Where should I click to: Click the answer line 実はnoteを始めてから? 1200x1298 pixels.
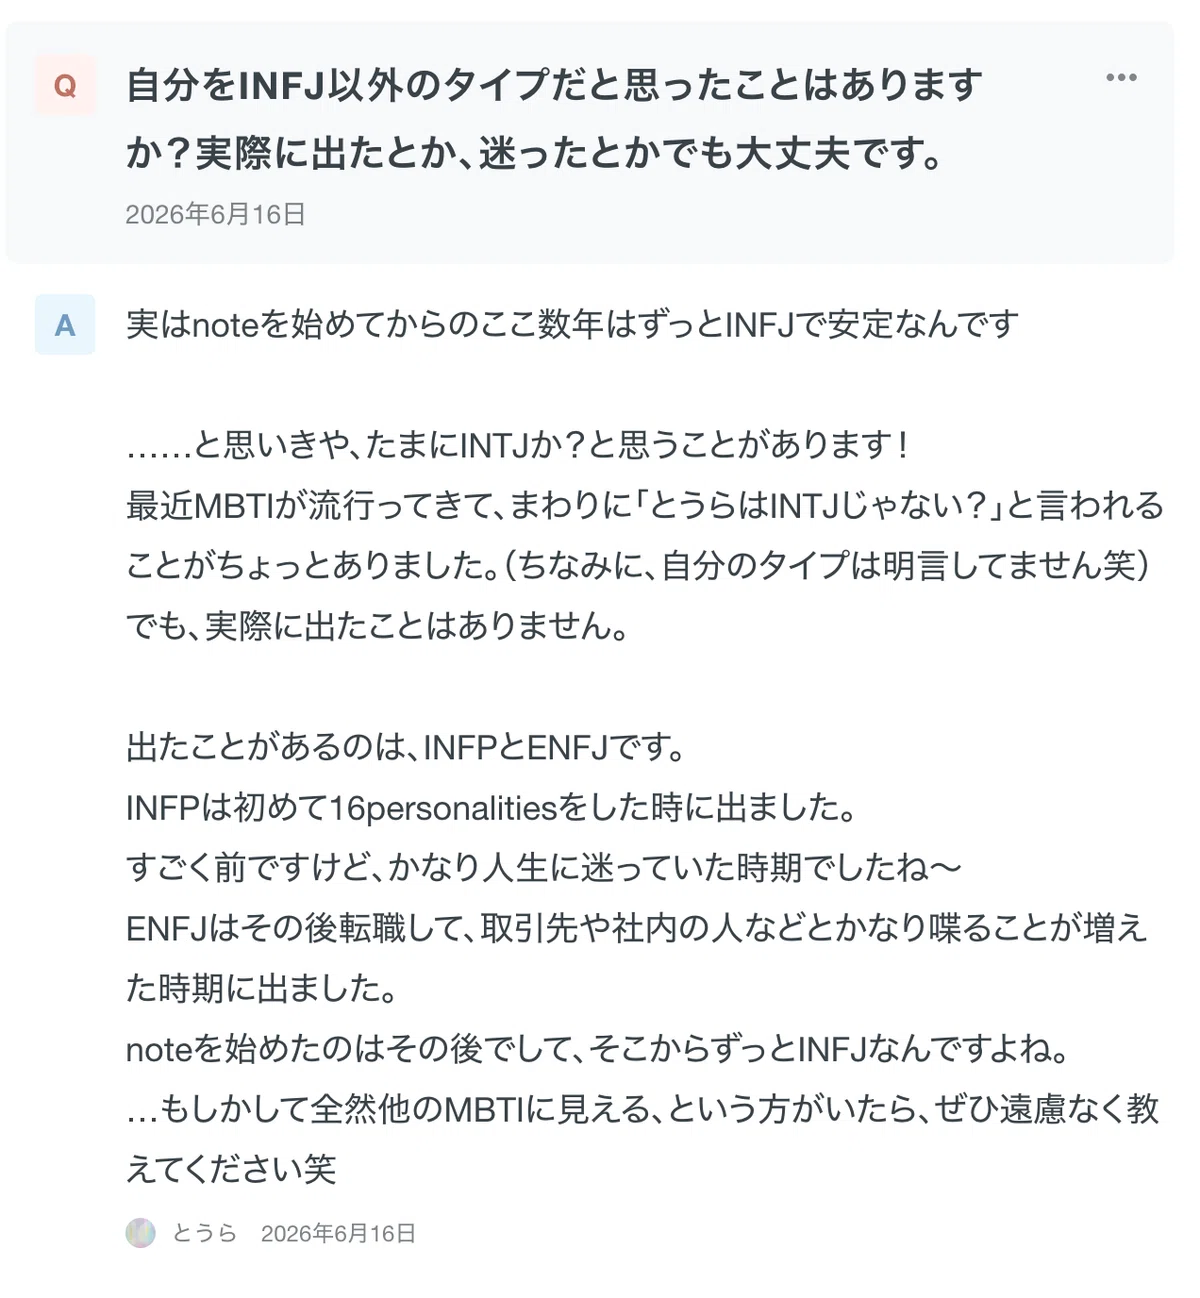click(x=572, y=324)
